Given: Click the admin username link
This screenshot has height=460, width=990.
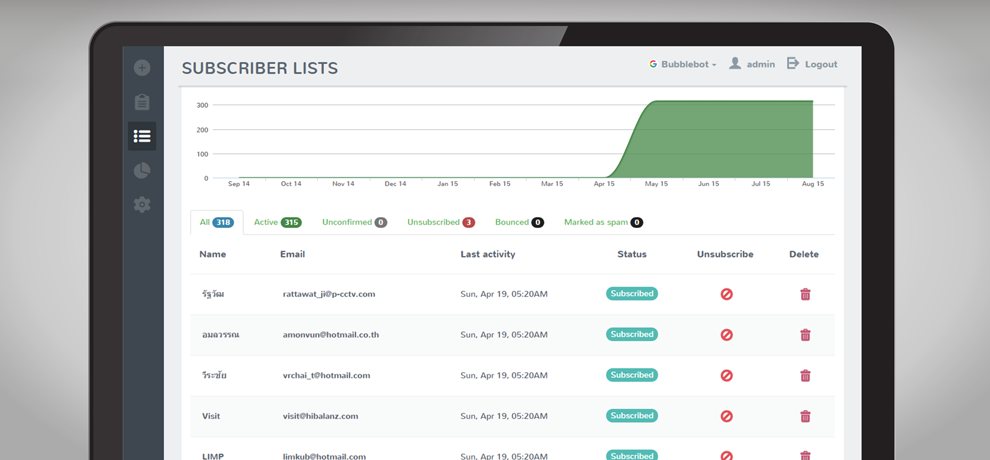Looking at the screenshot, I should (x=761, y=64).
